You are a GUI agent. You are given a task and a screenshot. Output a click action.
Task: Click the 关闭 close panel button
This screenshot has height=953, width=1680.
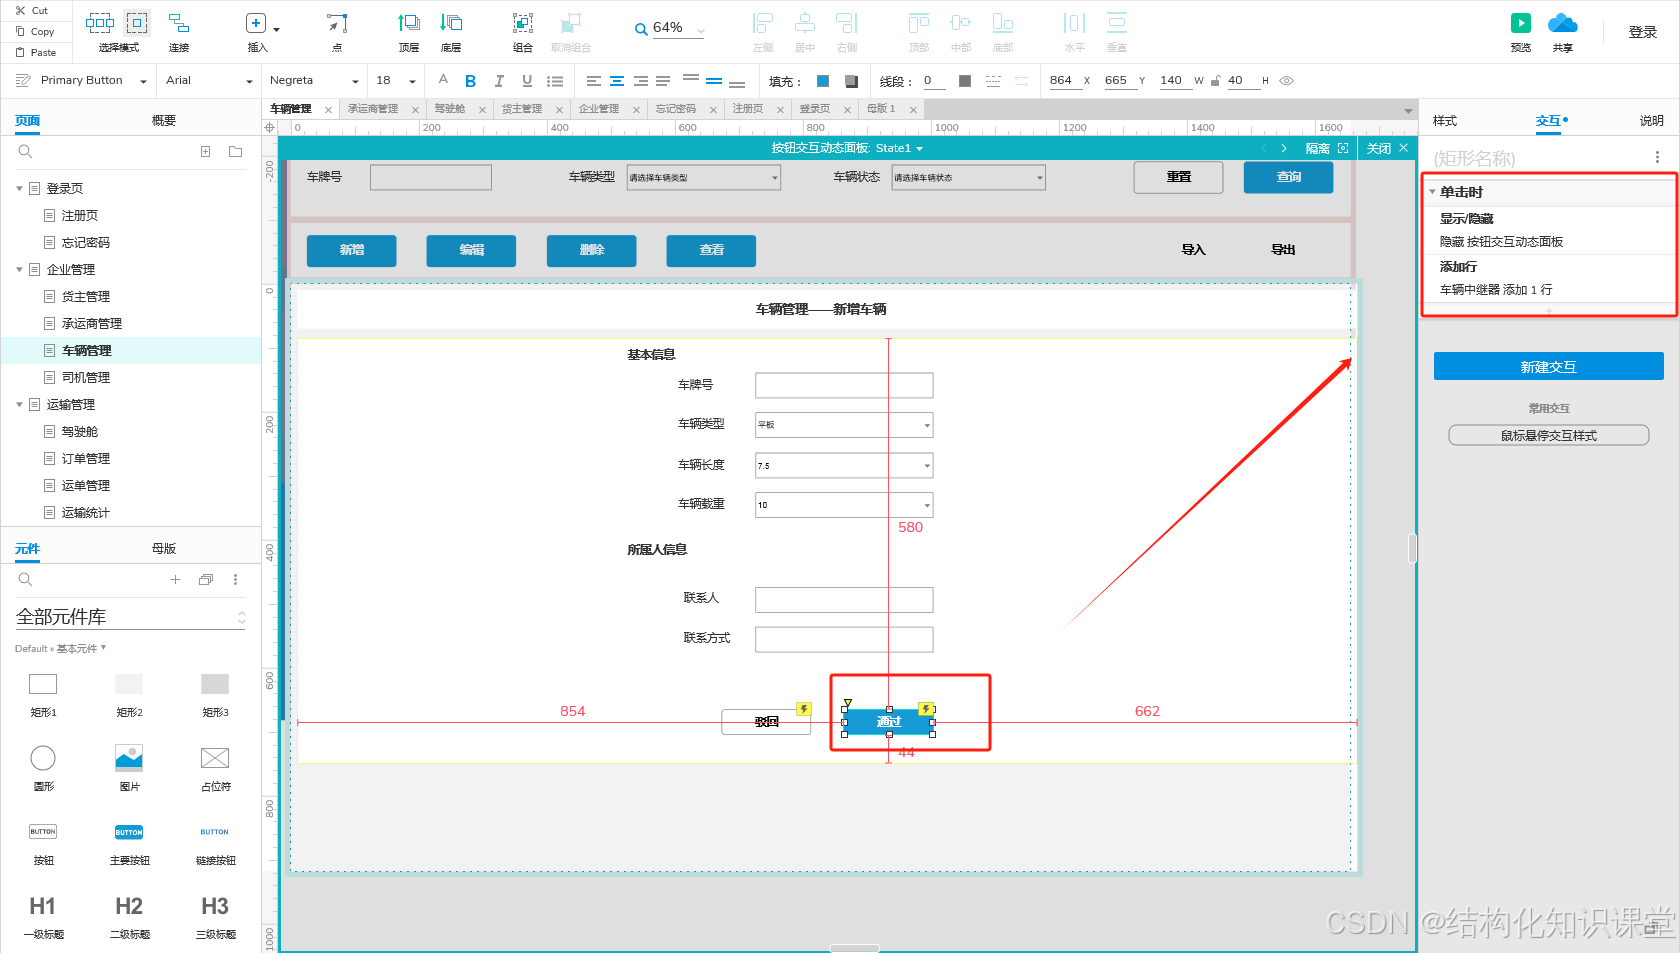pos(1387,148)
